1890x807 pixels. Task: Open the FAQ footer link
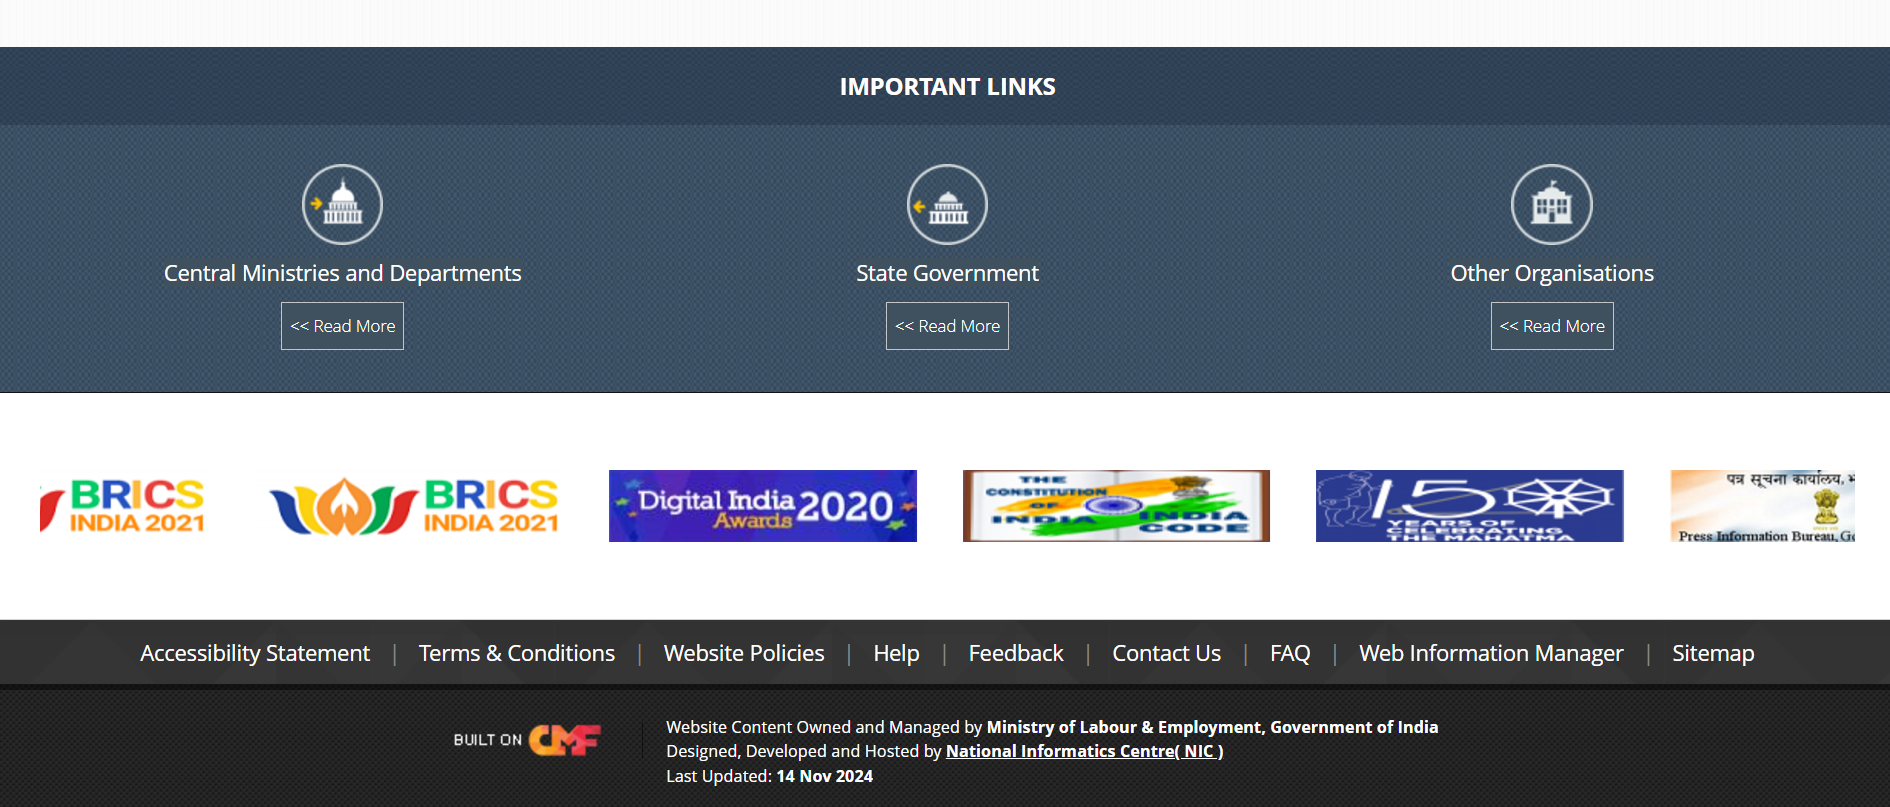[x=1290, y=653]
